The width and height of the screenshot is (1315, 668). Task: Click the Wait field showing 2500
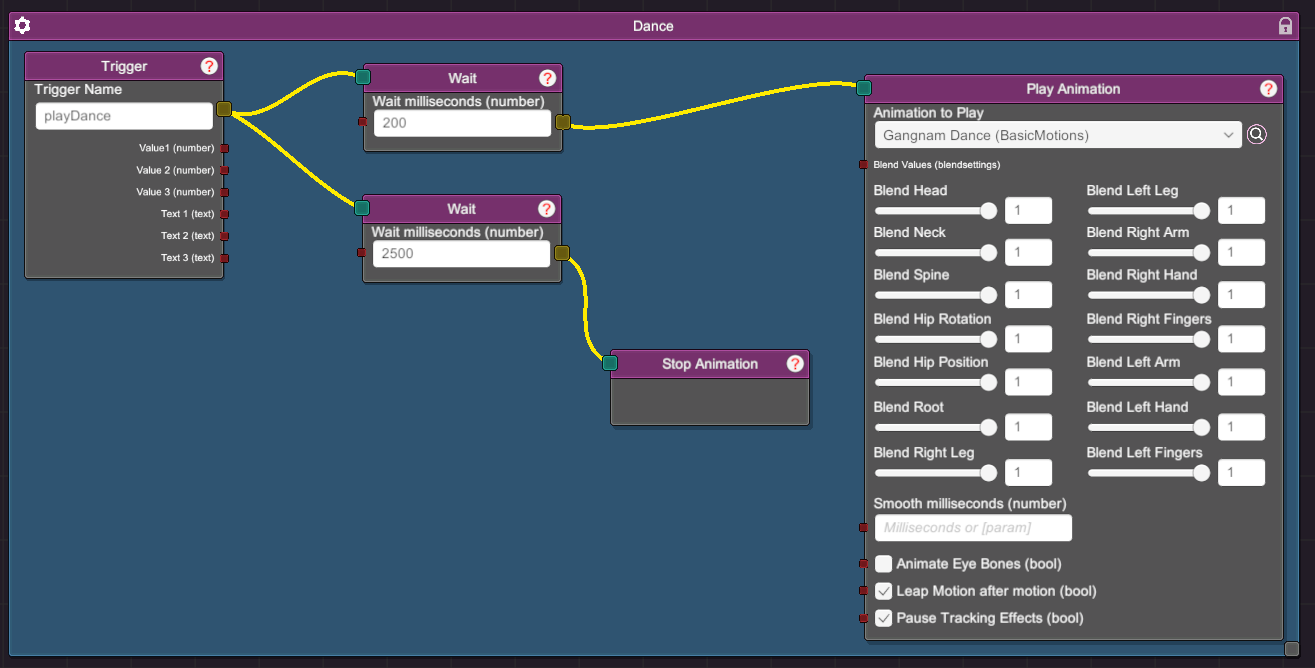coord(462,254)
